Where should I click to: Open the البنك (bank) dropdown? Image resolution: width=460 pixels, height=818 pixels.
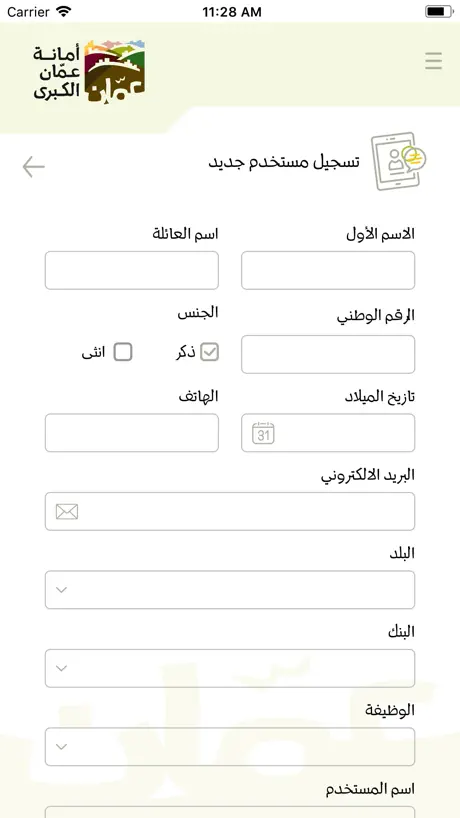click(230, 668)
